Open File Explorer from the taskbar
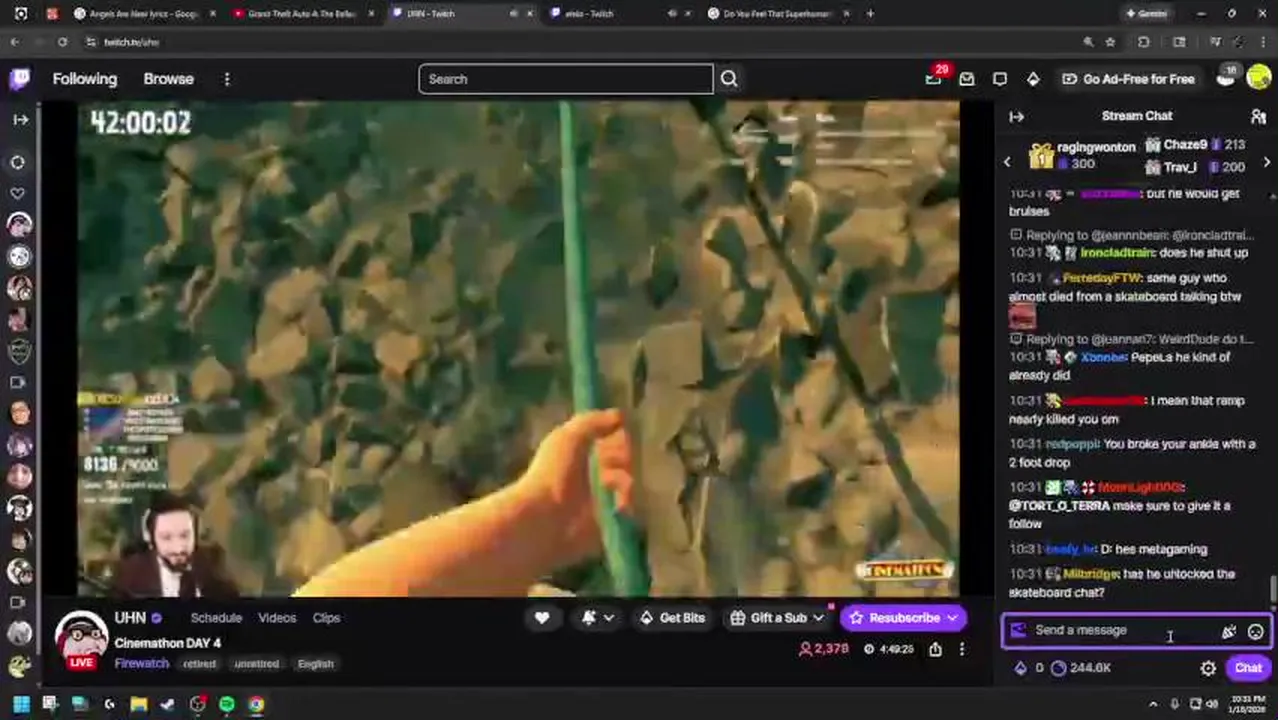This screenshot has width=1278, height=720. 139,705
